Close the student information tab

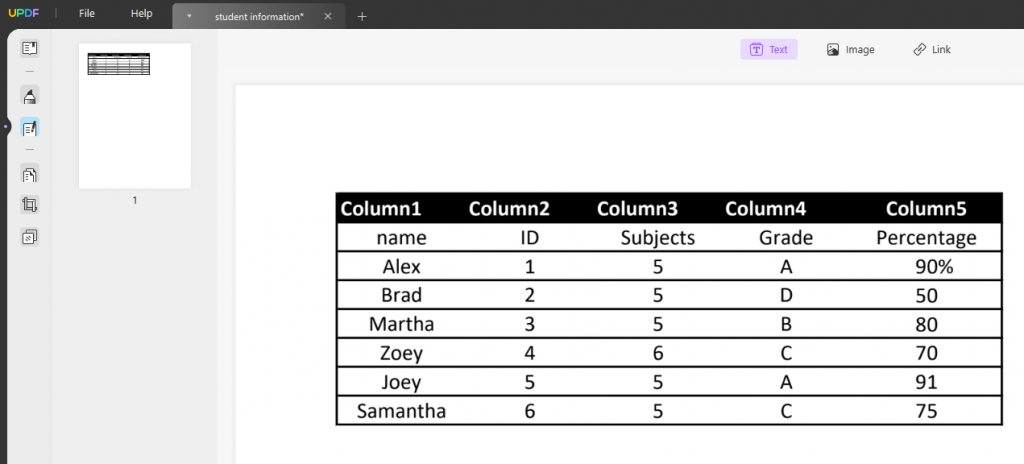click(328, 16)
